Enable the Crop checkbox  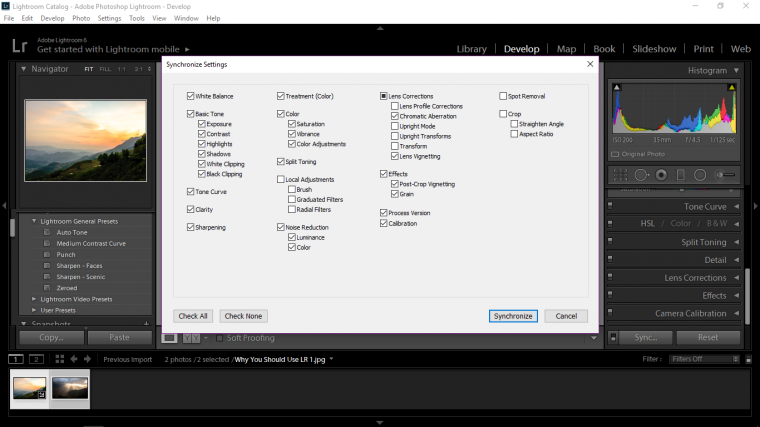point(503,114)
